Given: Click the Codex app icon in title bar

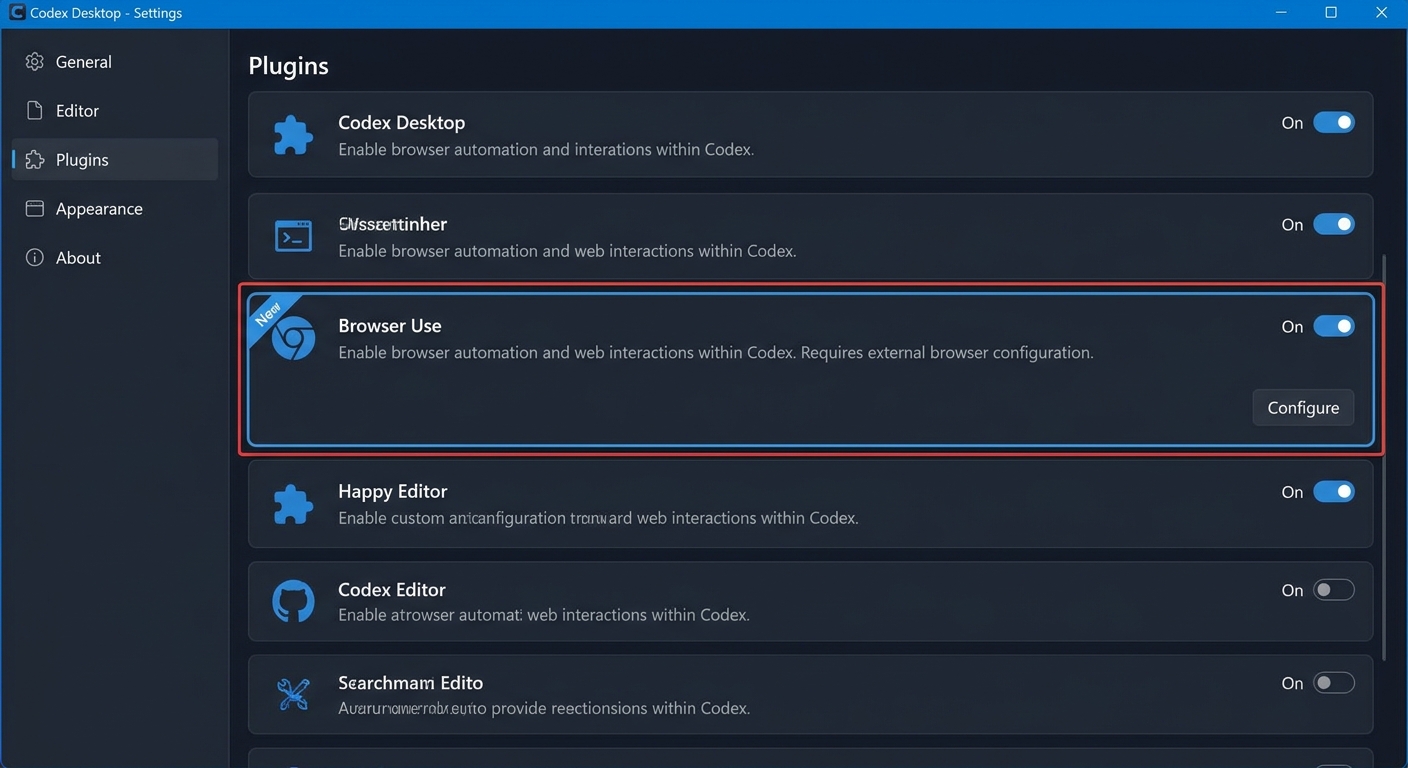Looking at the screenshot, I should pyautogui.click(x=17, y=13).
